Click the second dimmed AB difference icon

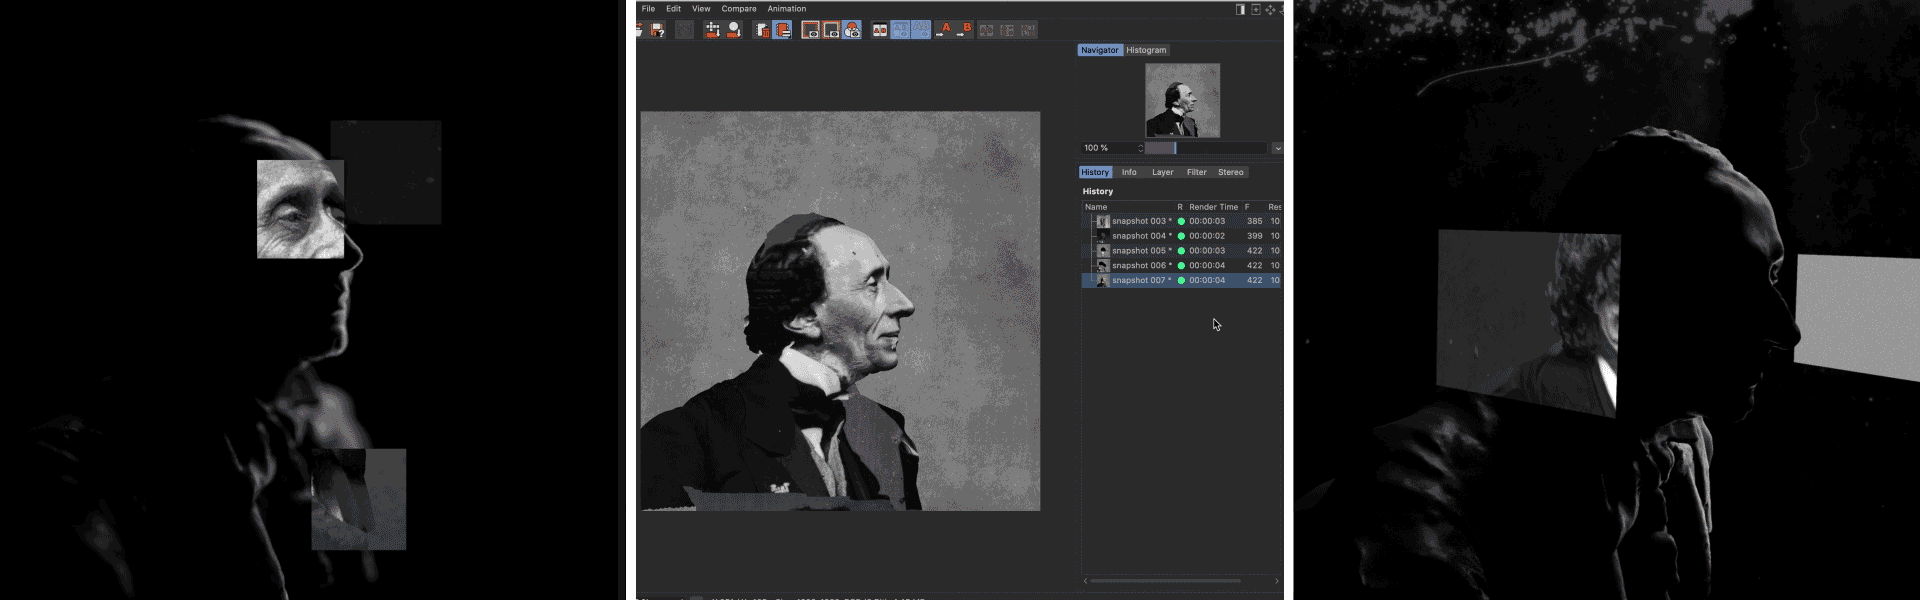coord(1007,30)
